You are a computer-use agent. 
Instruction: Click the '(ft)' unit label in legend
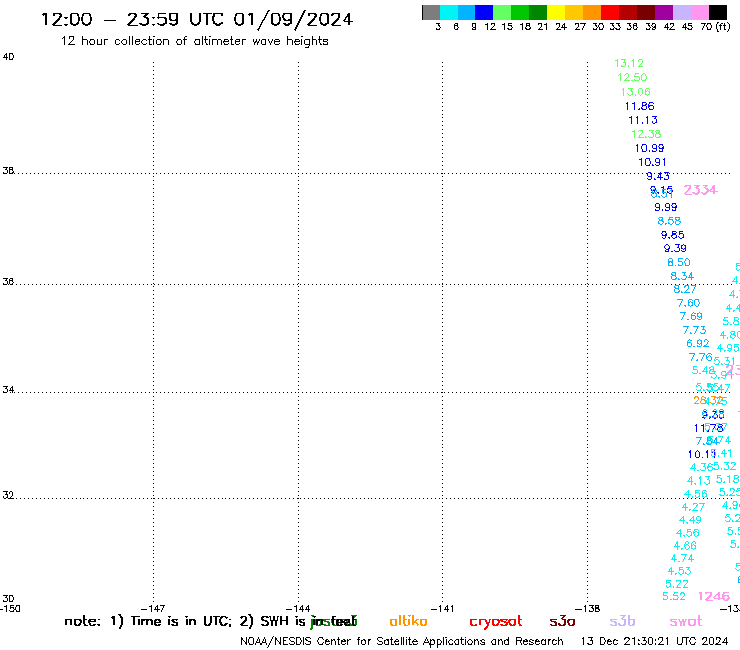[x=723, y=26]
